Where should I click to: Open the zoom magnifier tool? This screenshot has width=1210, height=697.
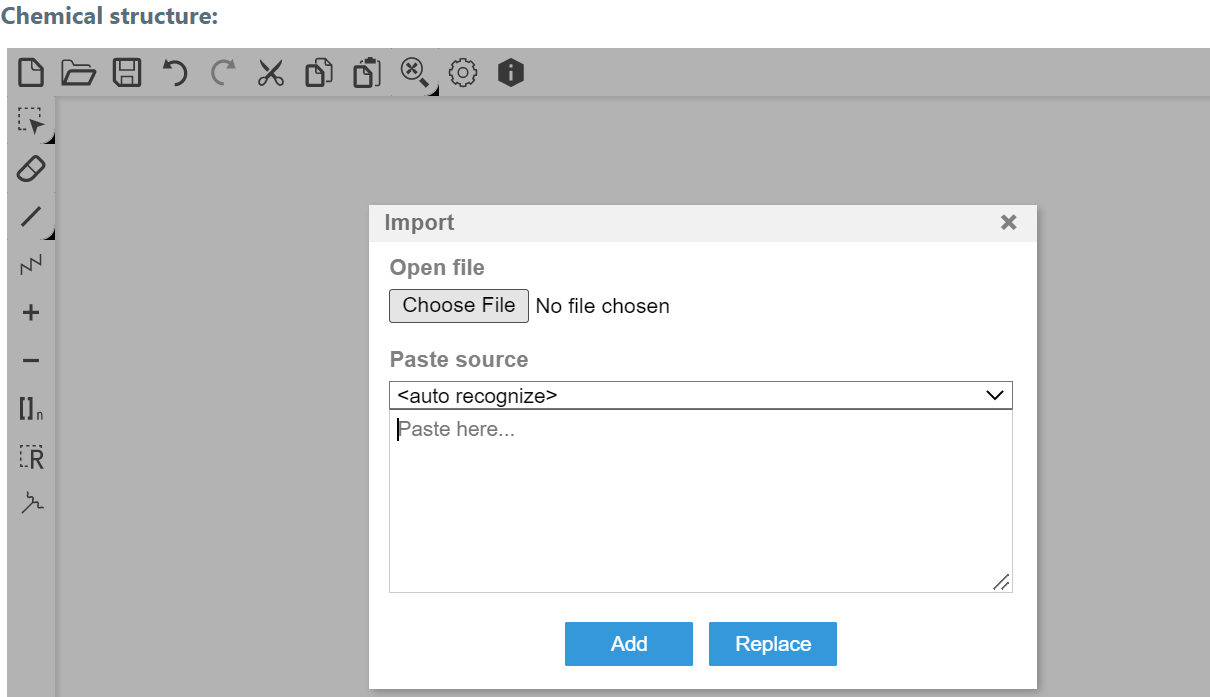coord(414,73)
